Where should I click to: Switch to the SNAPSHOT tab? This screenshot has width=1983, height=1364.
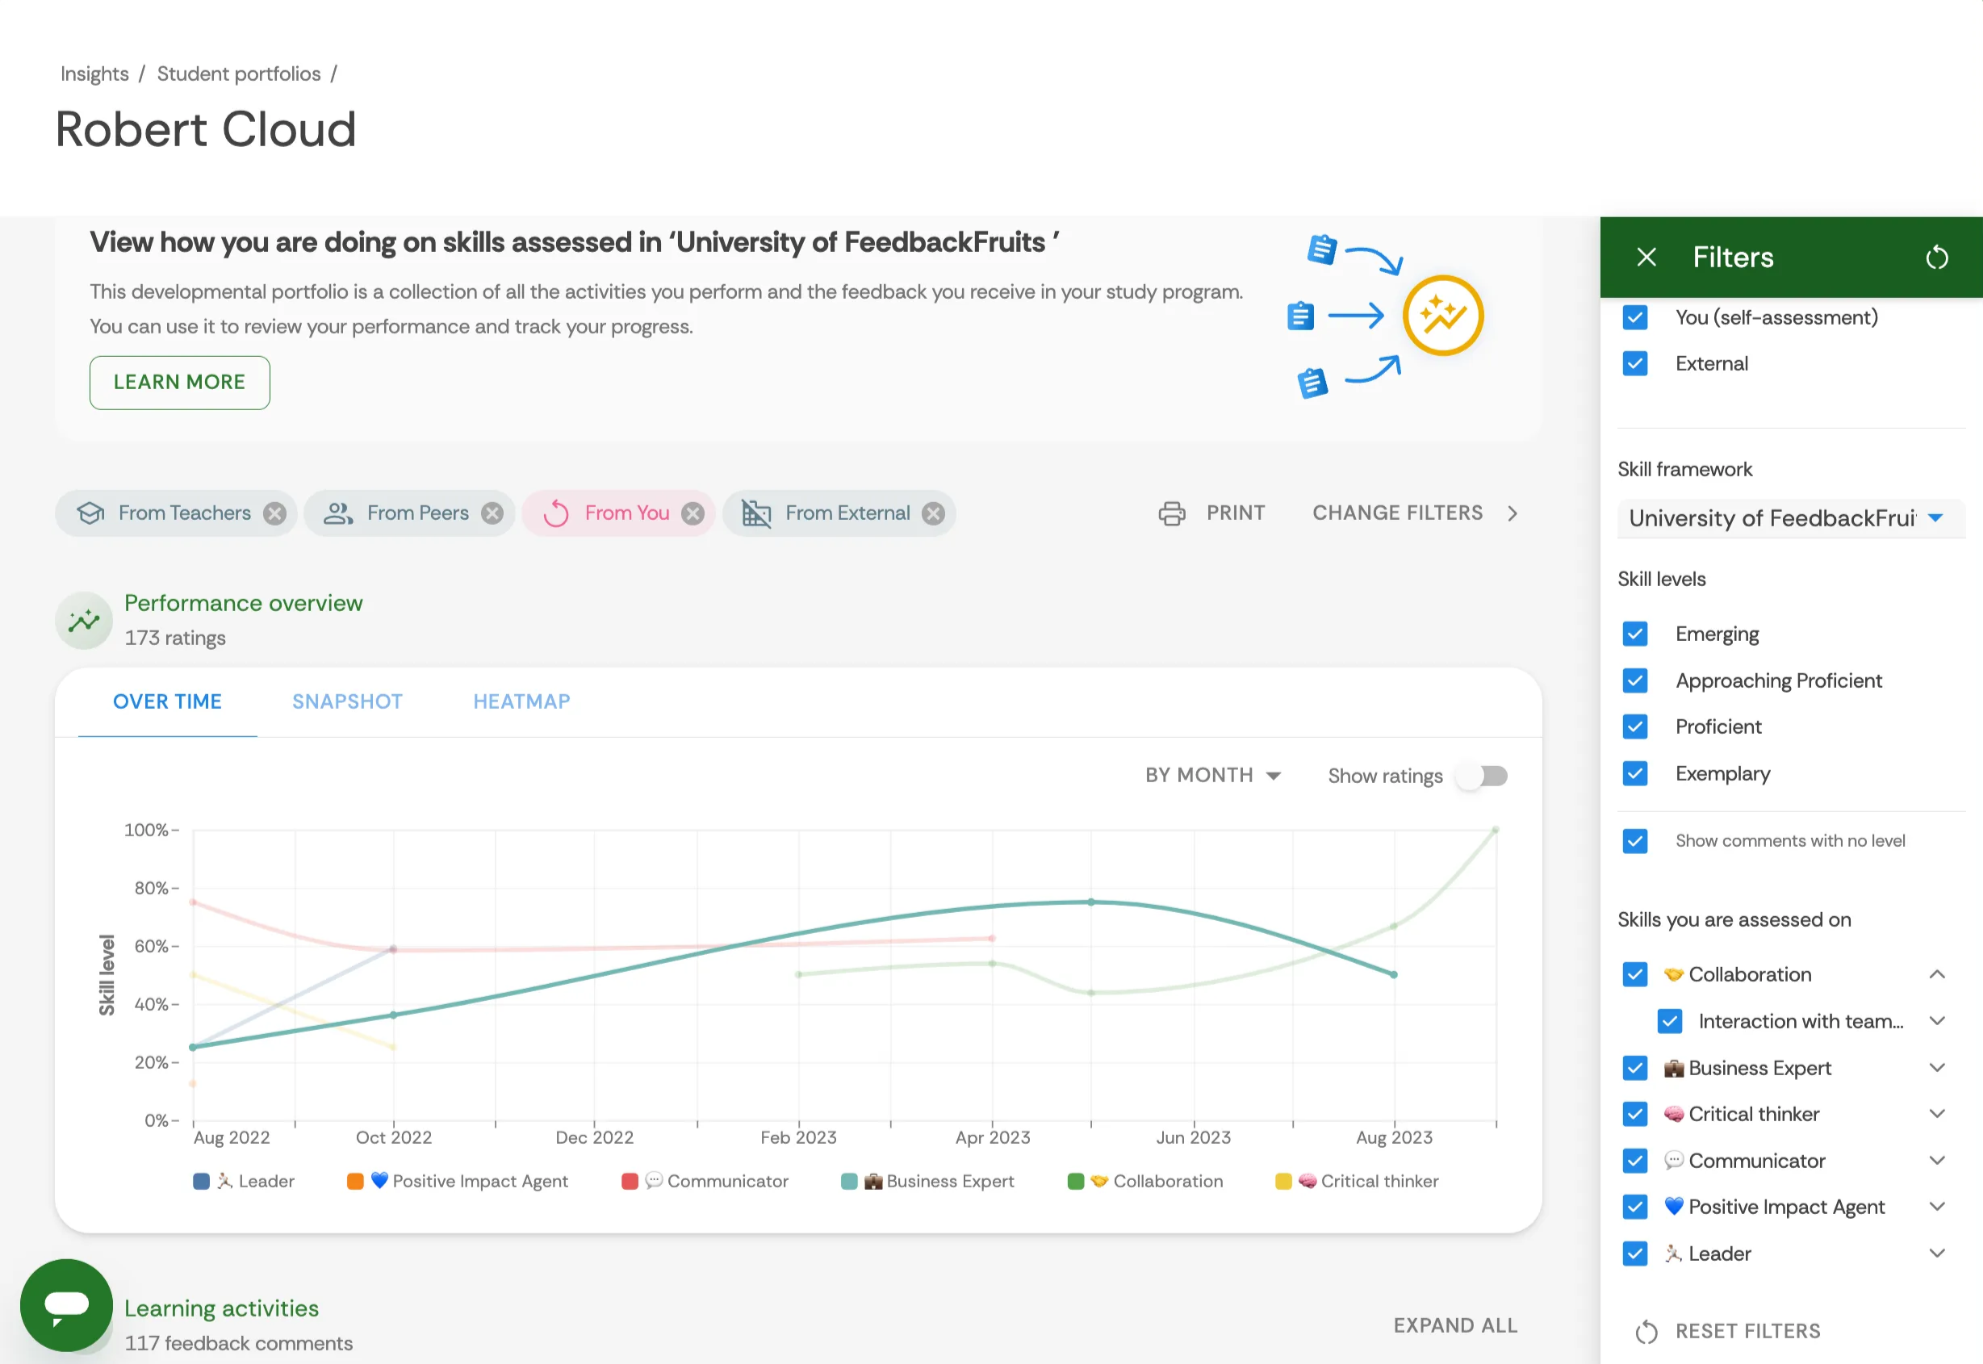(x=347, y=702)
